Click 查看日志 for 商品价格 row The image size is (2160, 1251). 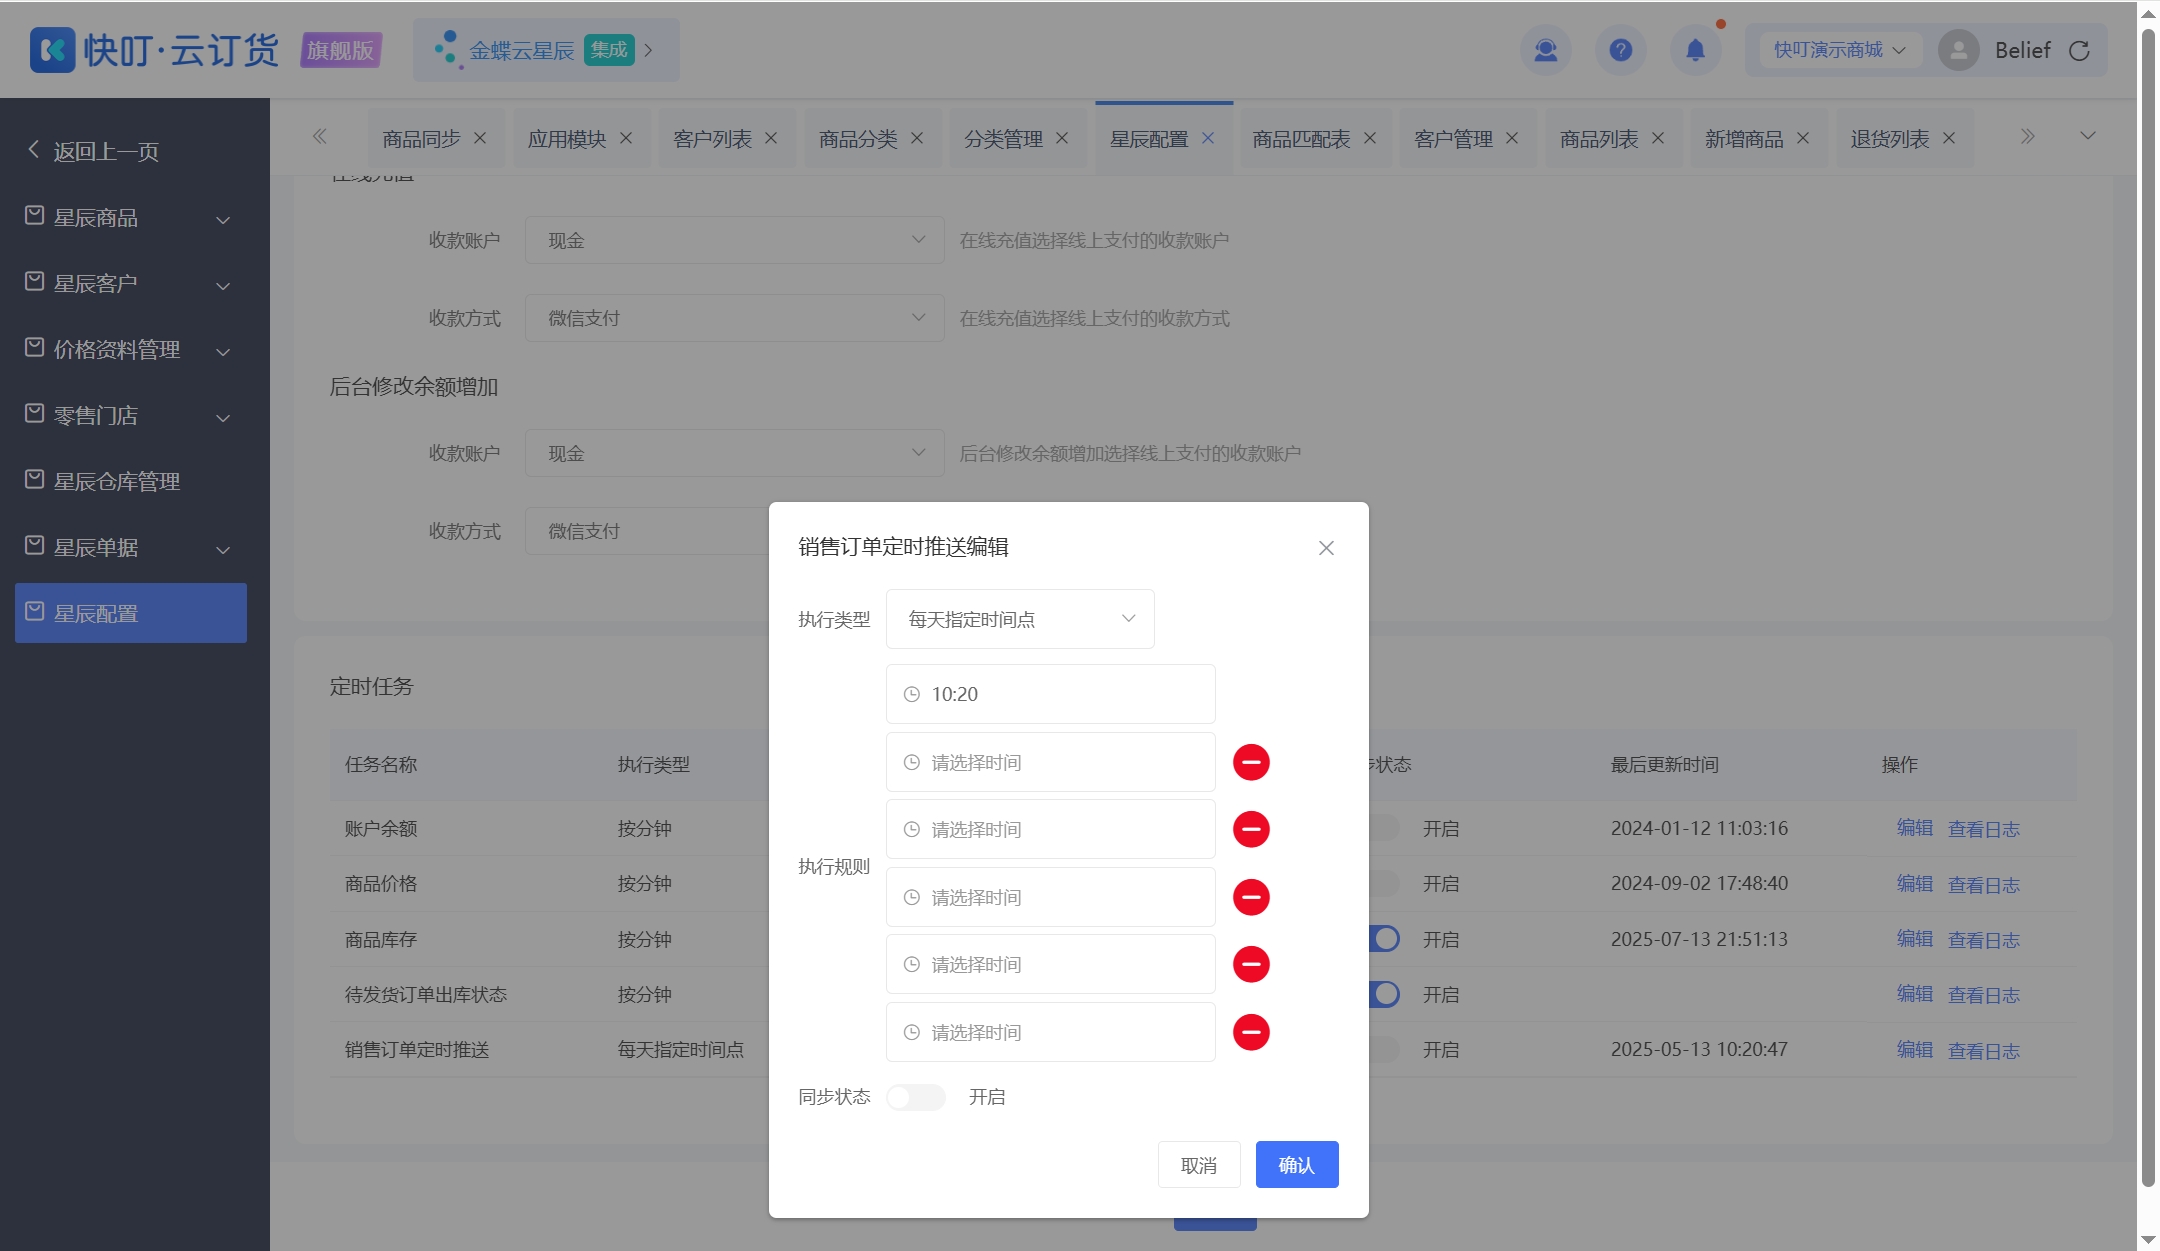coord(1984,885)
